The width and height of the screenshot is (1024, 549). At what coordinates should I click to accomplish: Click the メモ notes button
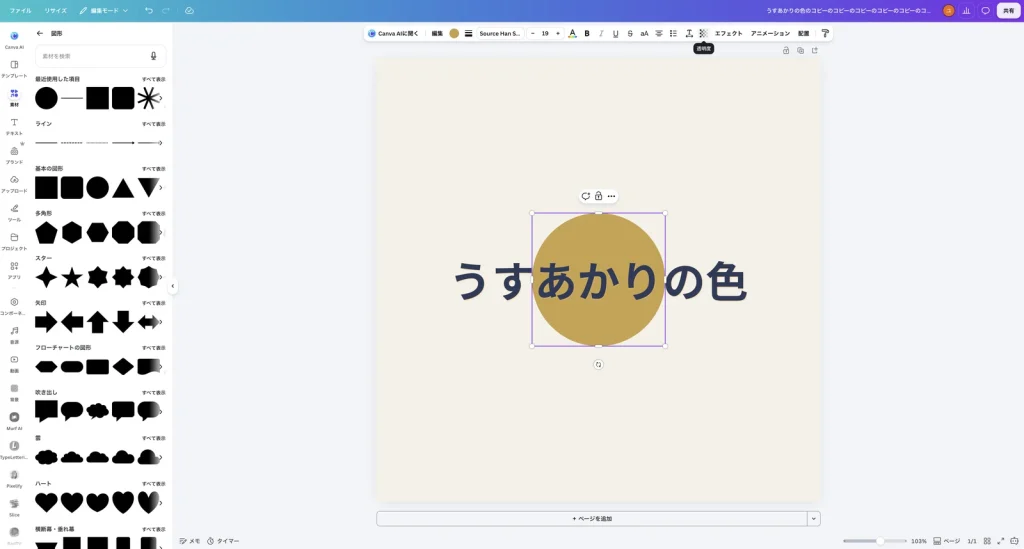(190, 541)
